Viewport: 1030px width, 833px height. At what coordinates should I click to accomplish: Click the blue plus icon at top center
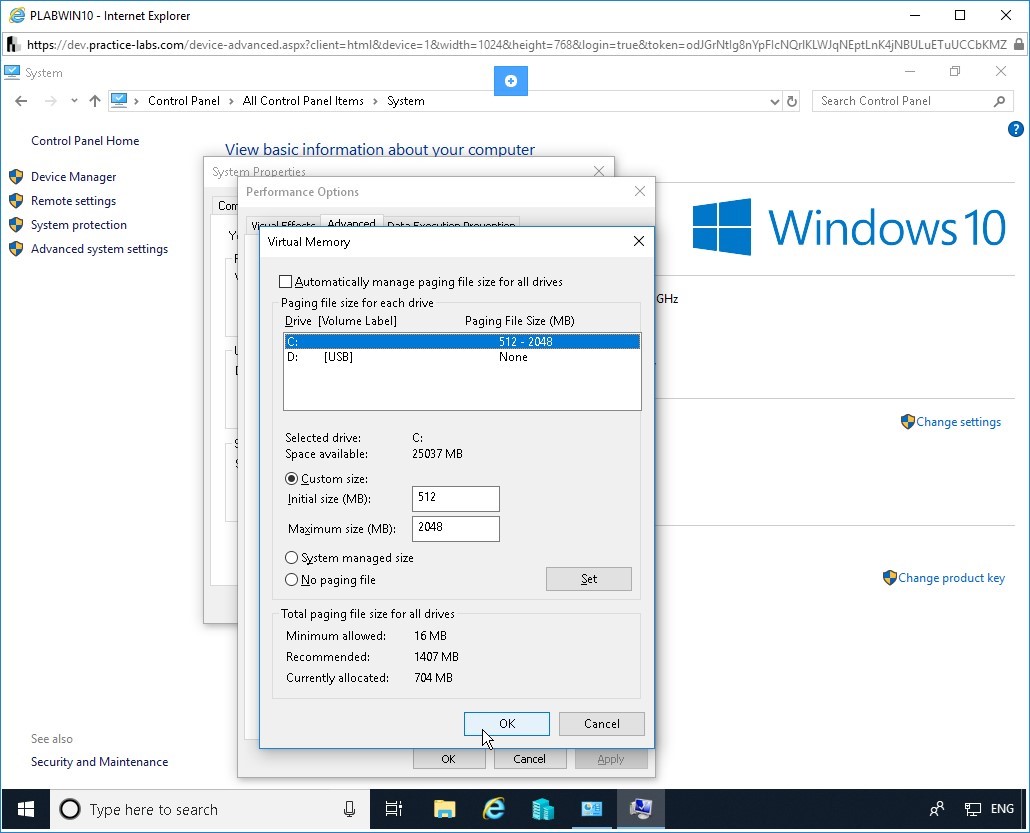tap(510, 81)
